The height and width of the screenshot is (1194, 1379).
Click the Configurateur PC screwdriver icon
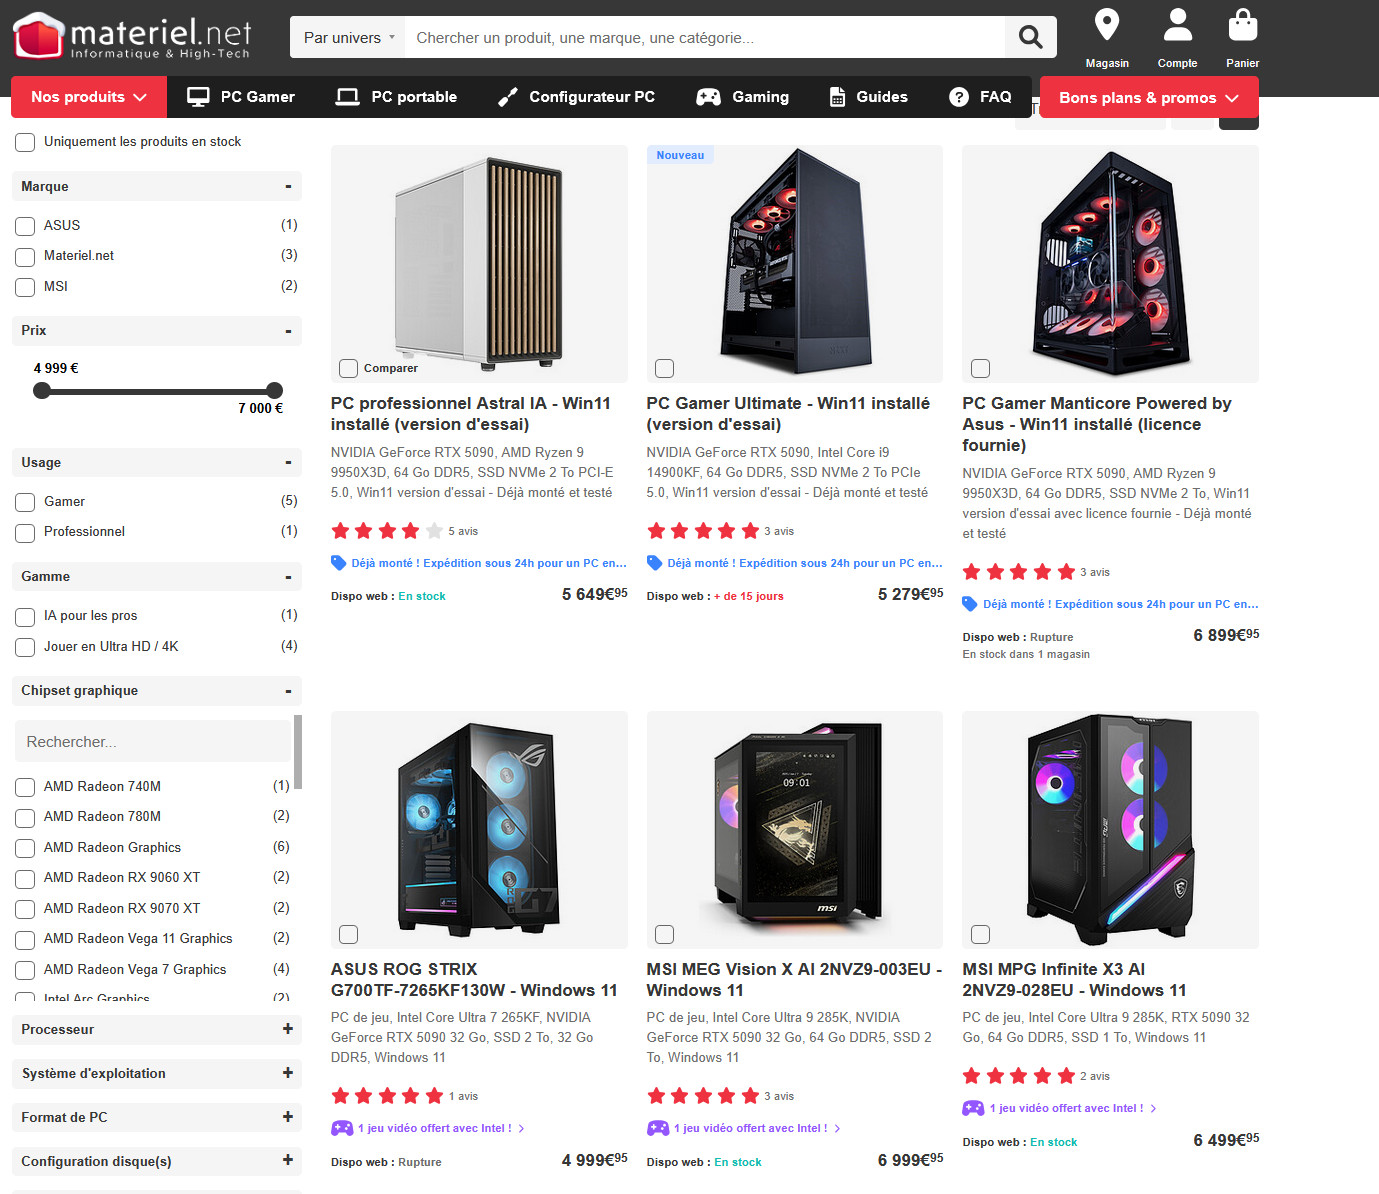(x=508, y=97)
